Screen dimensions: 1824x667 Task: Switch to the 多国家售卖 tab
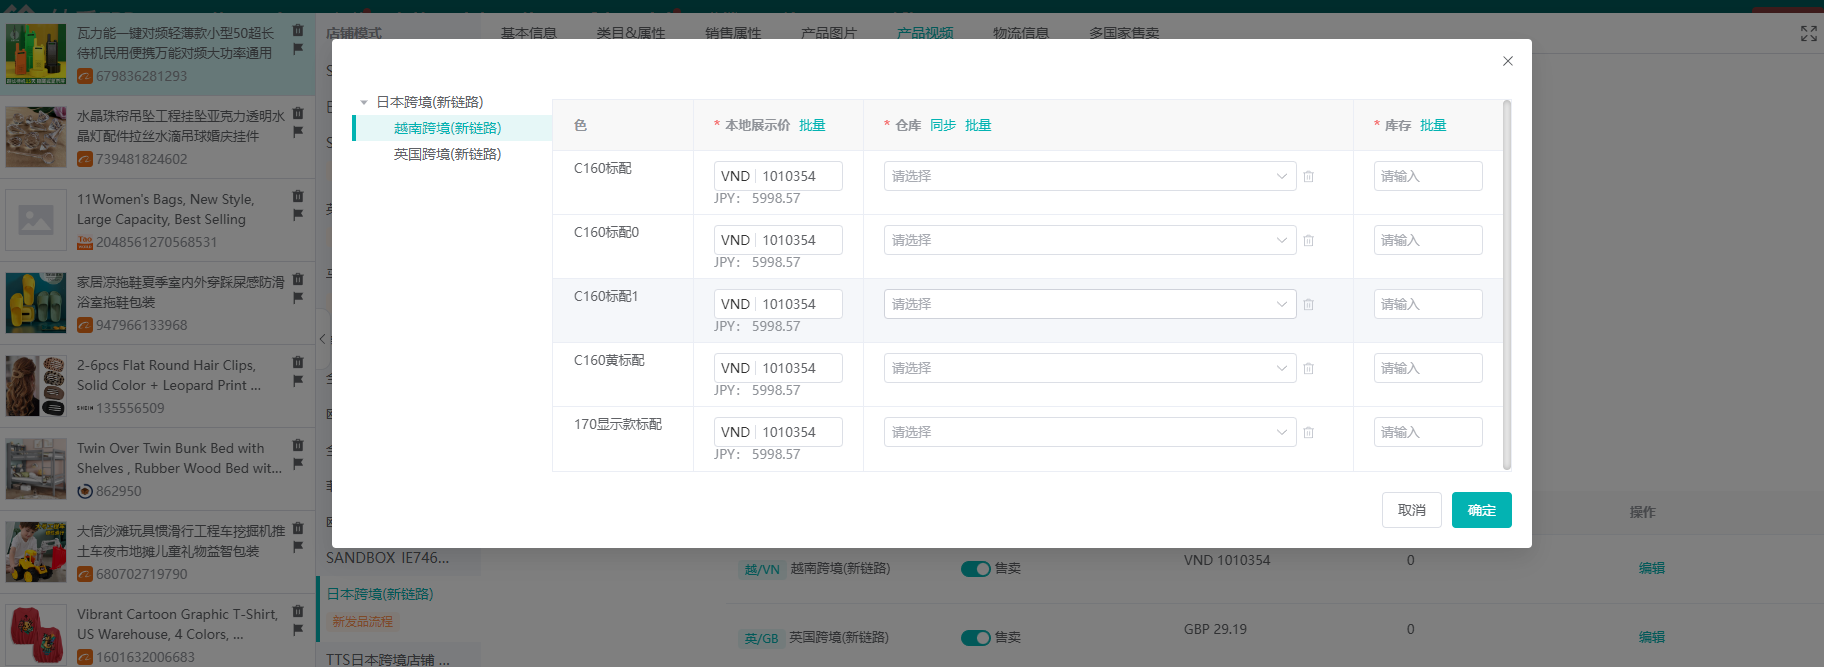click(x=1124, y=33)
